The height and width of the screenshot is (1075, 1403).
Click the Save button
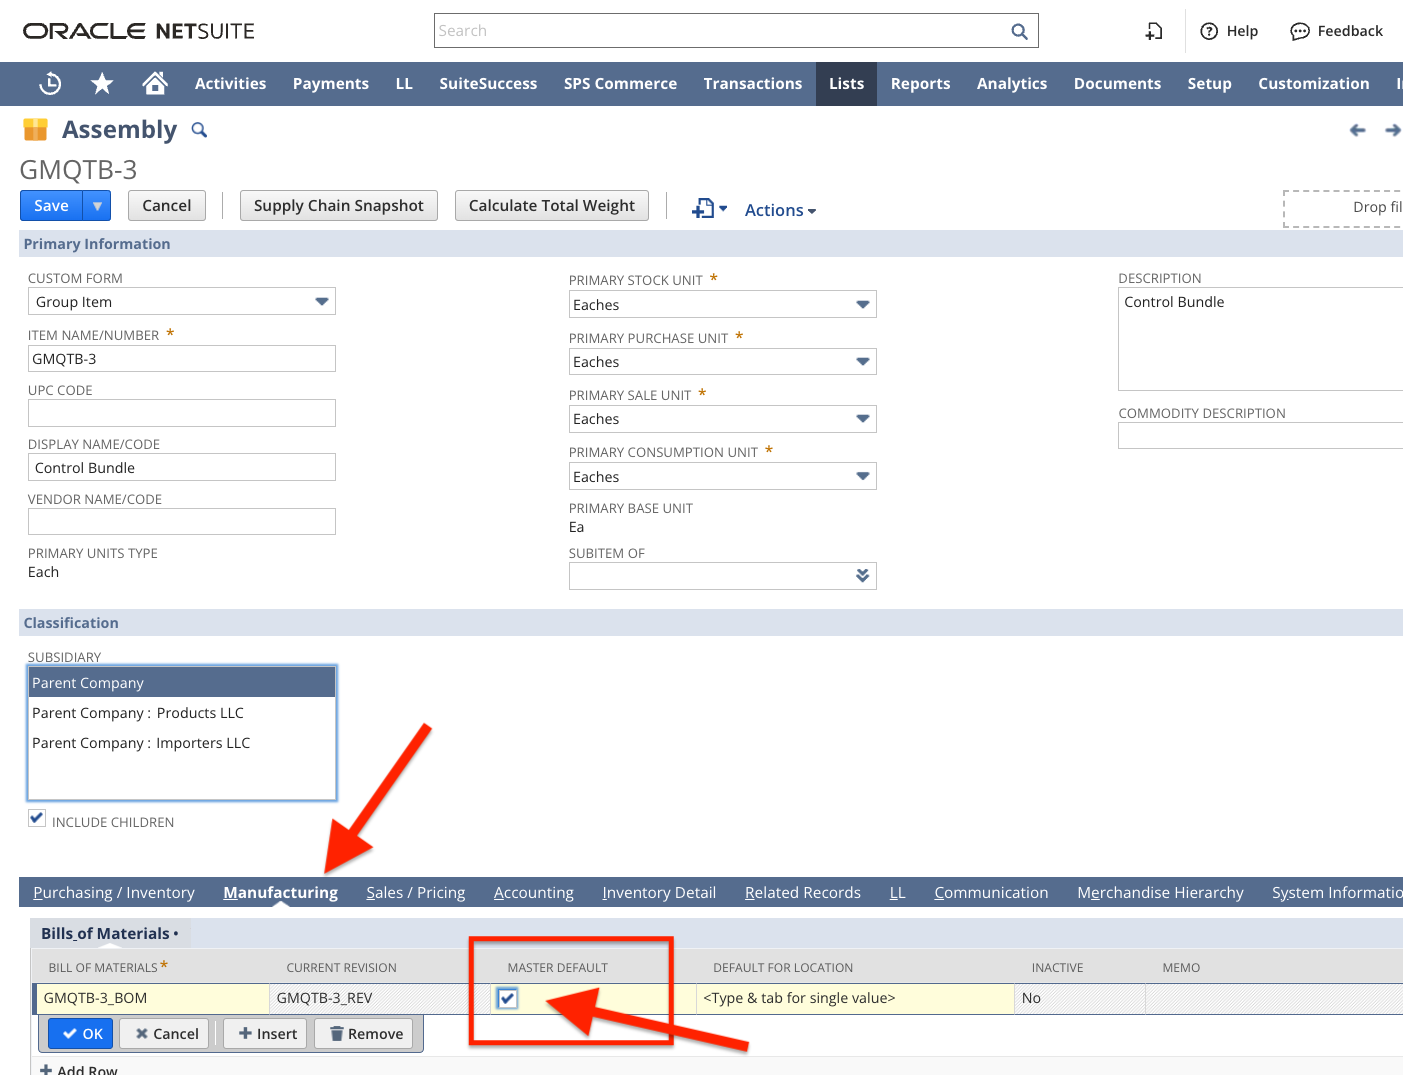[x=52, y=206]
